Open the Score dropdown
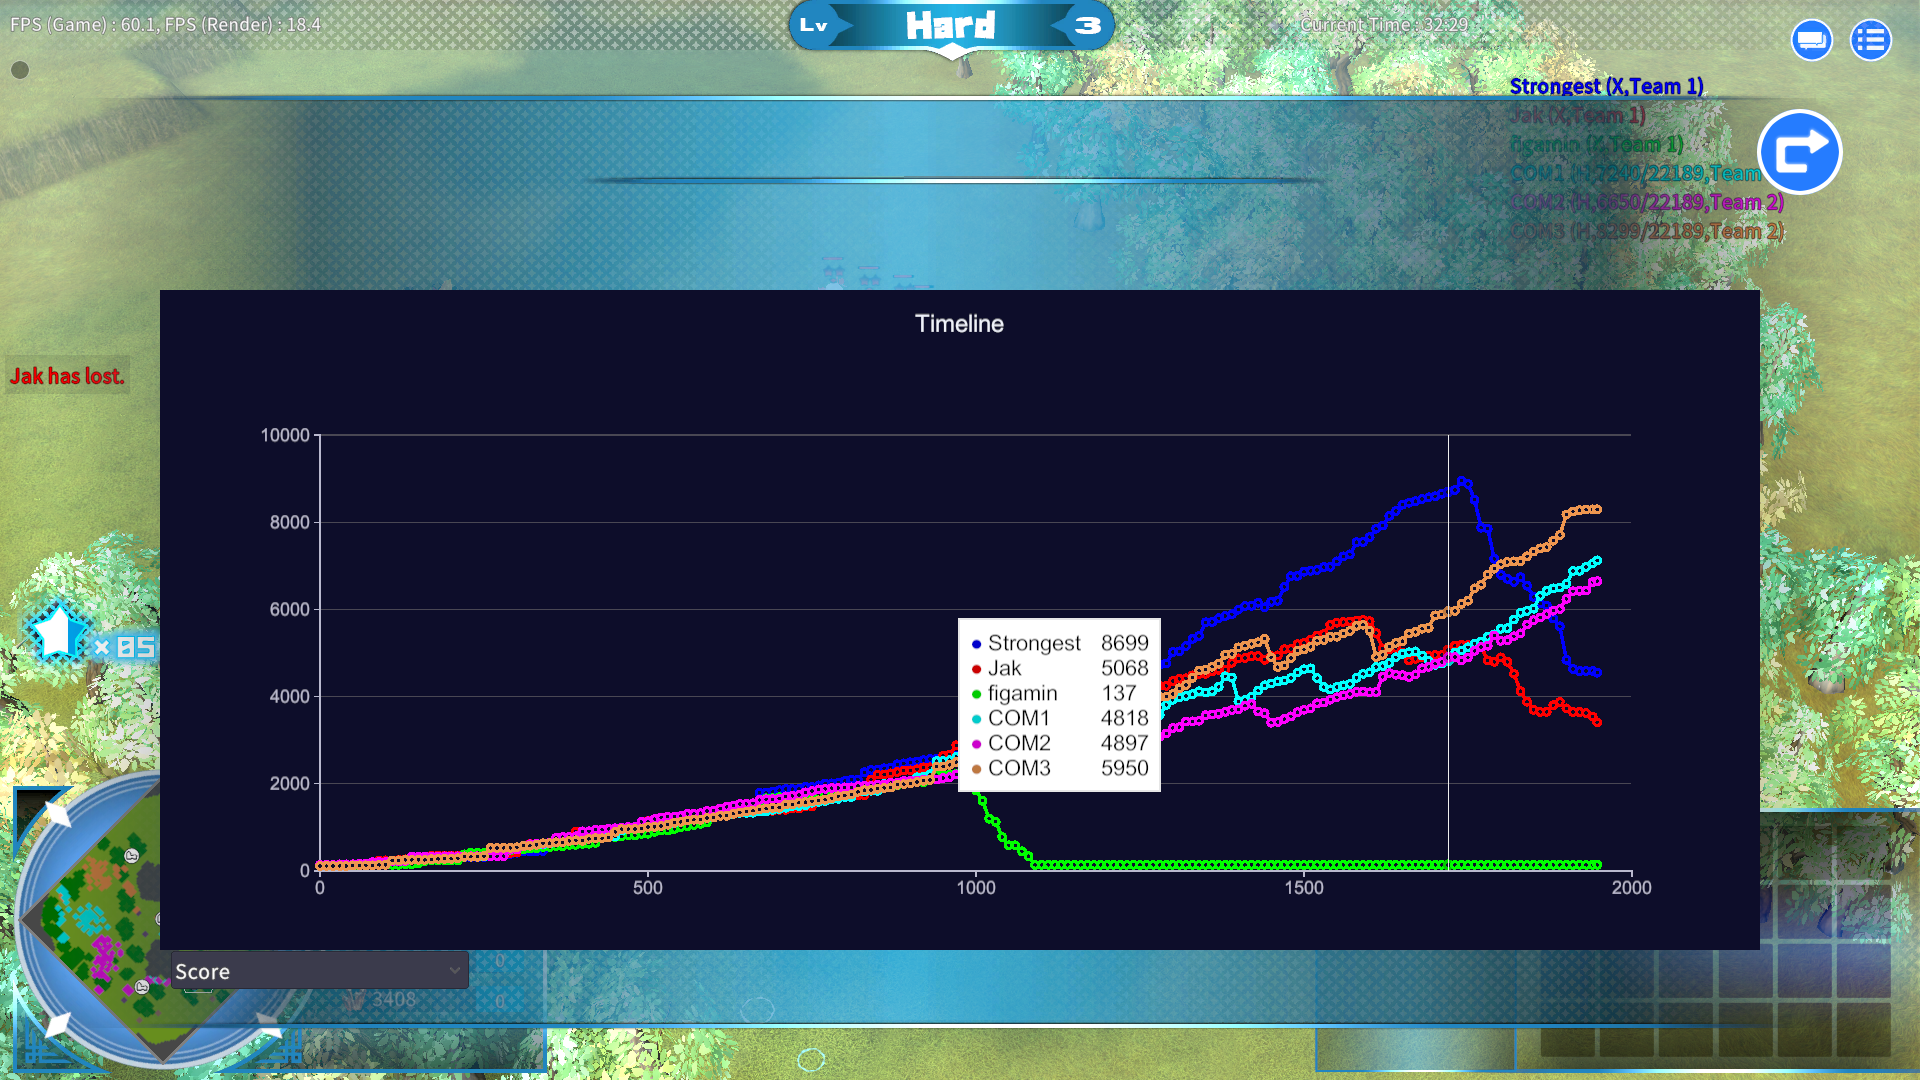This screenshot has width=1920, height=1080. 318,971
